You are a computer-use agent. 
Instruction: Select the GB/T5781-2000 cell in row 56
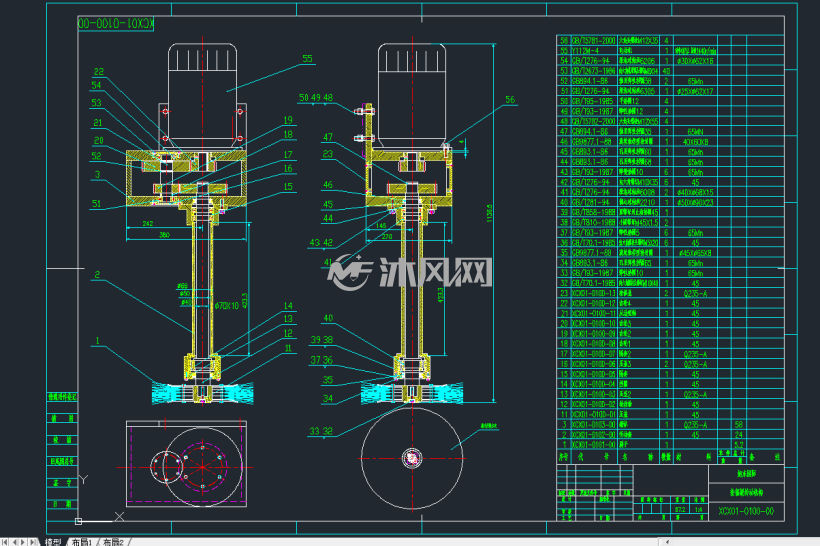click(x=594, y=40)
